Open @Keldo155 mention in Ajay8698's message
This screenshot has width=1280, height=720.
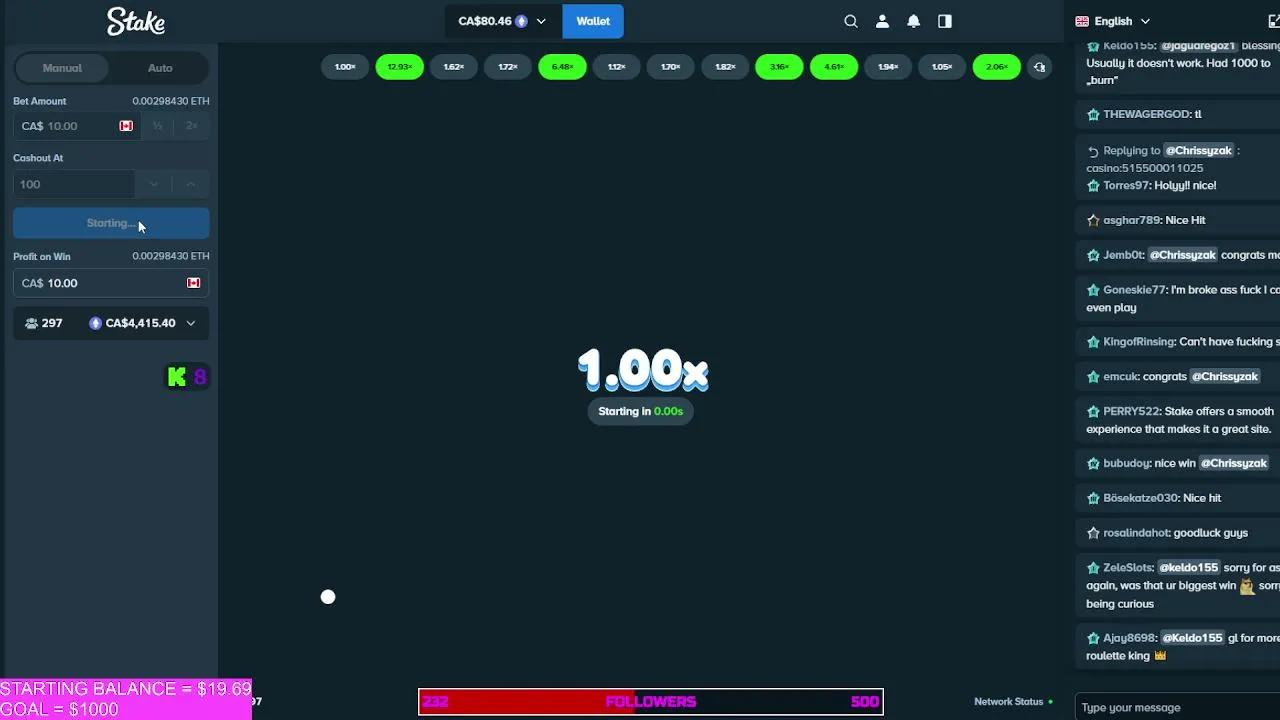click(x=1193, y=638)
